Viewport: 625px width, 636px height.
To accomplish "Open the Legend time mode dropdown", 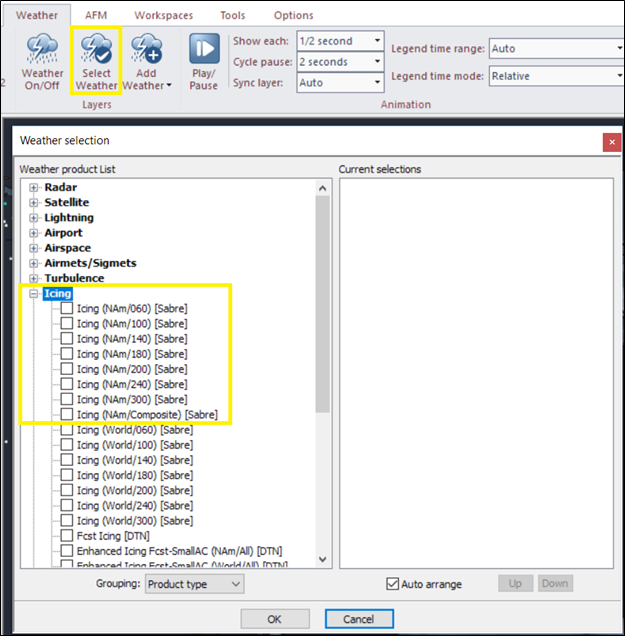I will click(555, 76).
